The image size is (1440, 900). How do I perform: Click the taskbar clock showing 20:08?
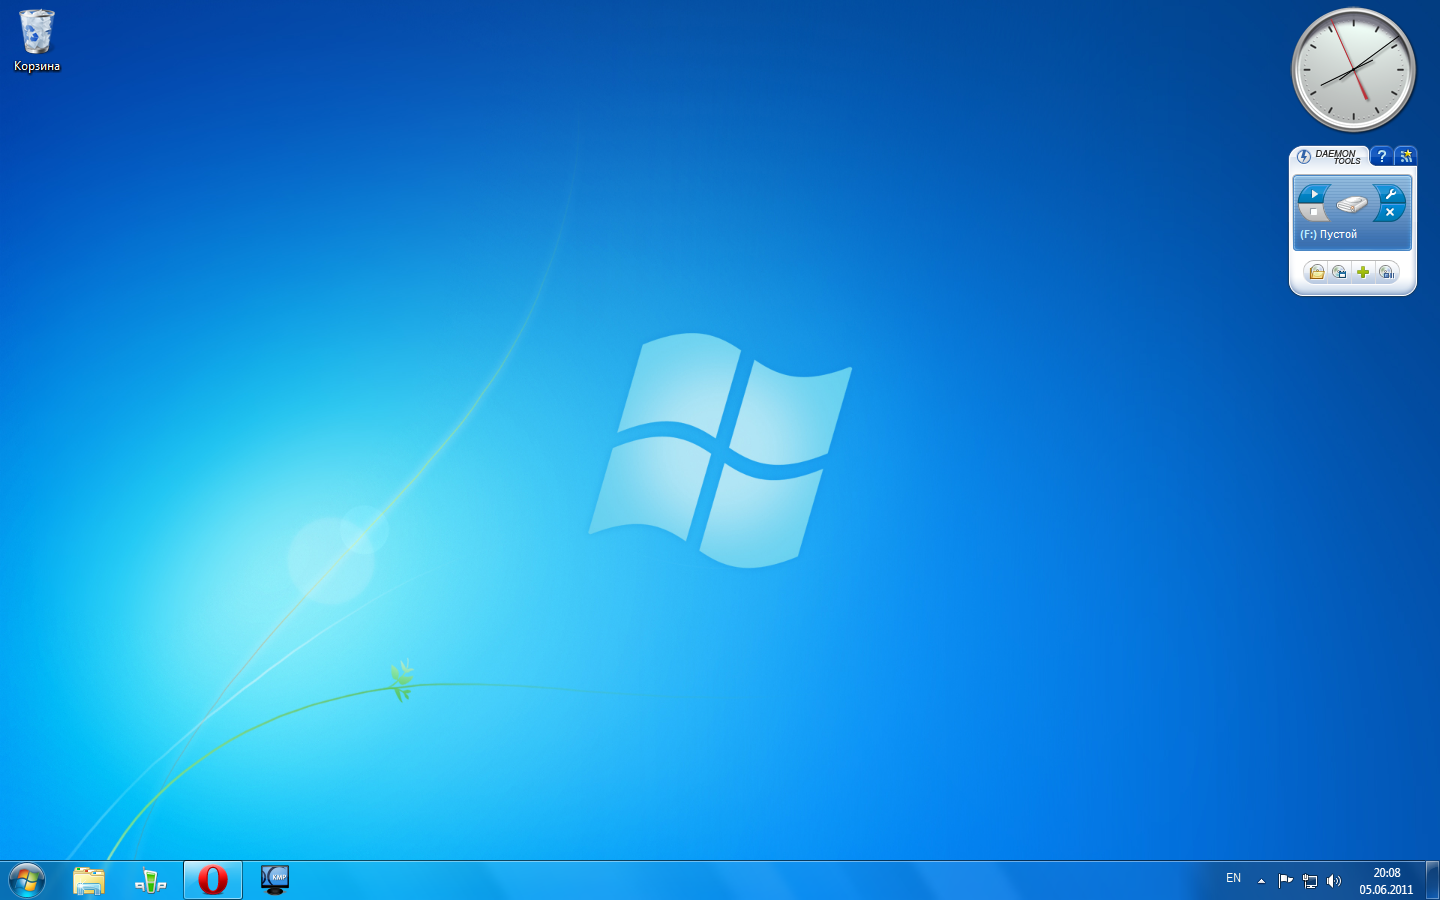point(1386,881)
